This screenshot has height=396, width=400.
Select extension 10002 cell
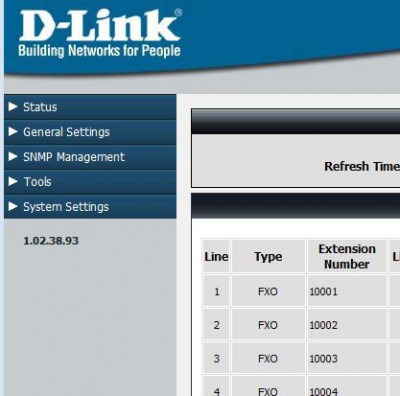tap(347, 325)
